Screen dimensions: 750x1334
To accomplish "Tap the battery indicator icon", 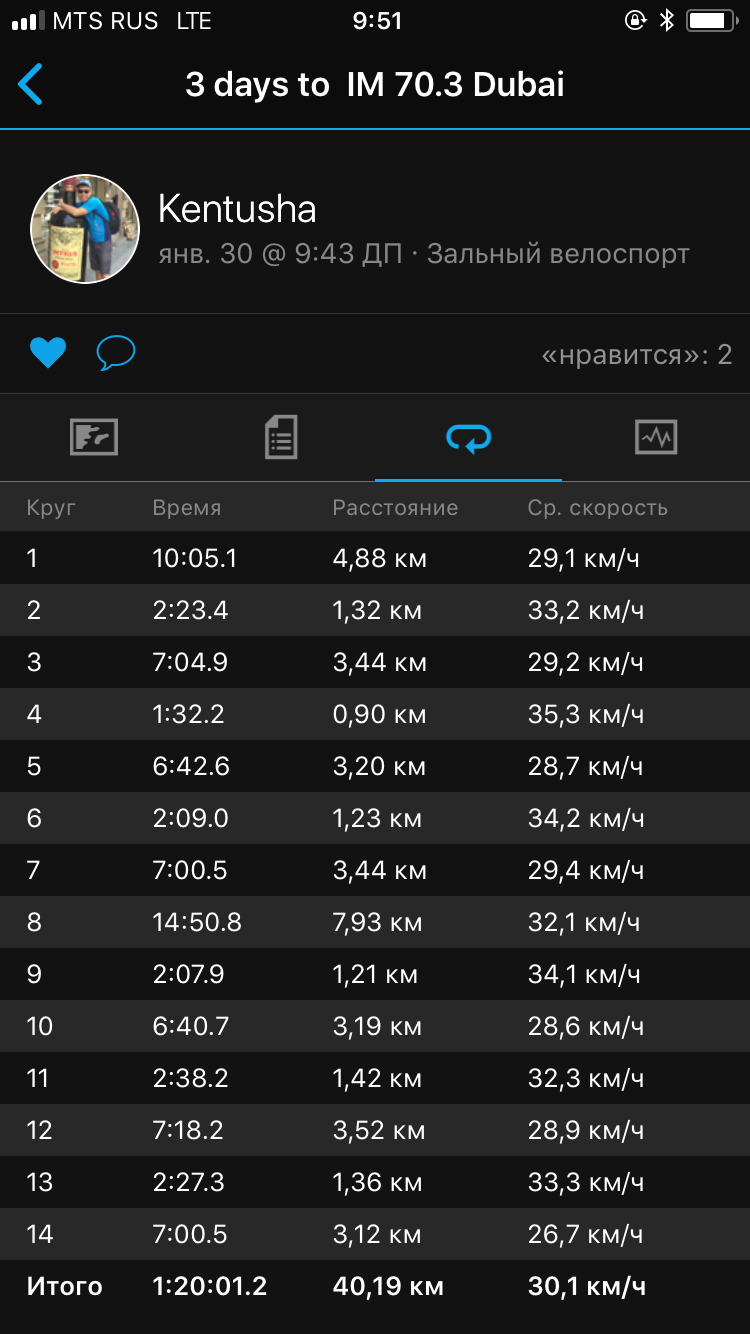I will 712,21.
